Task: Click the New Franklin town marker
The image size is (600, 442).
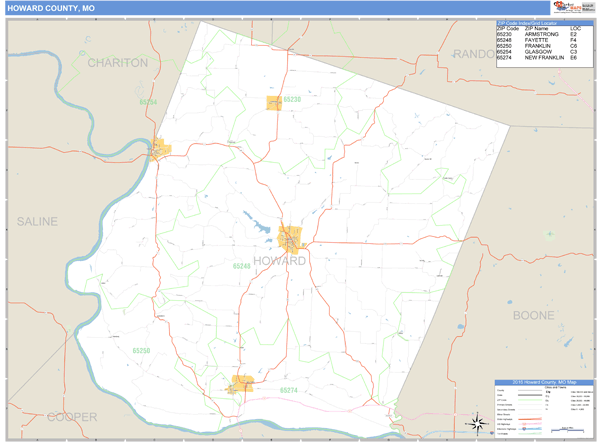Action: coord(242,383)
